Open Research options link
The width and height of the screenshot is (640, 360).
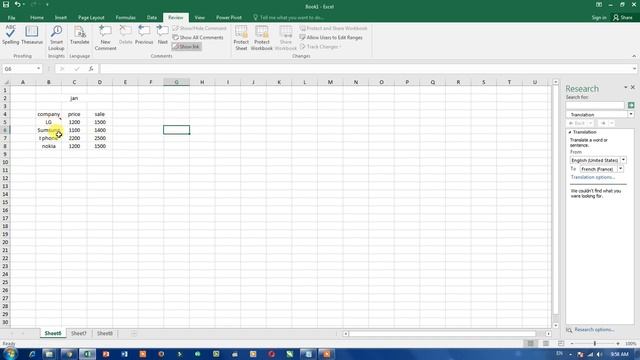click(x=594, y=329)
